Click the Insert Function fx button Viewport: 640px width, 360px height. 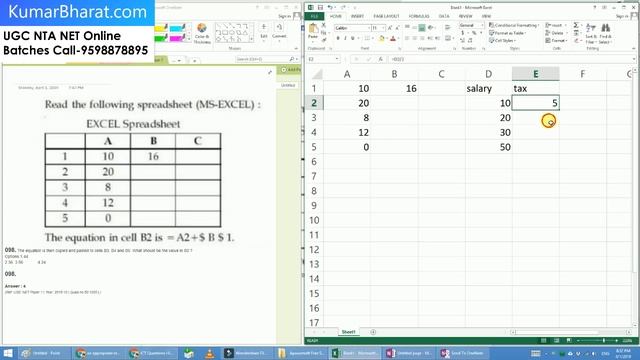tap(380, 59)
